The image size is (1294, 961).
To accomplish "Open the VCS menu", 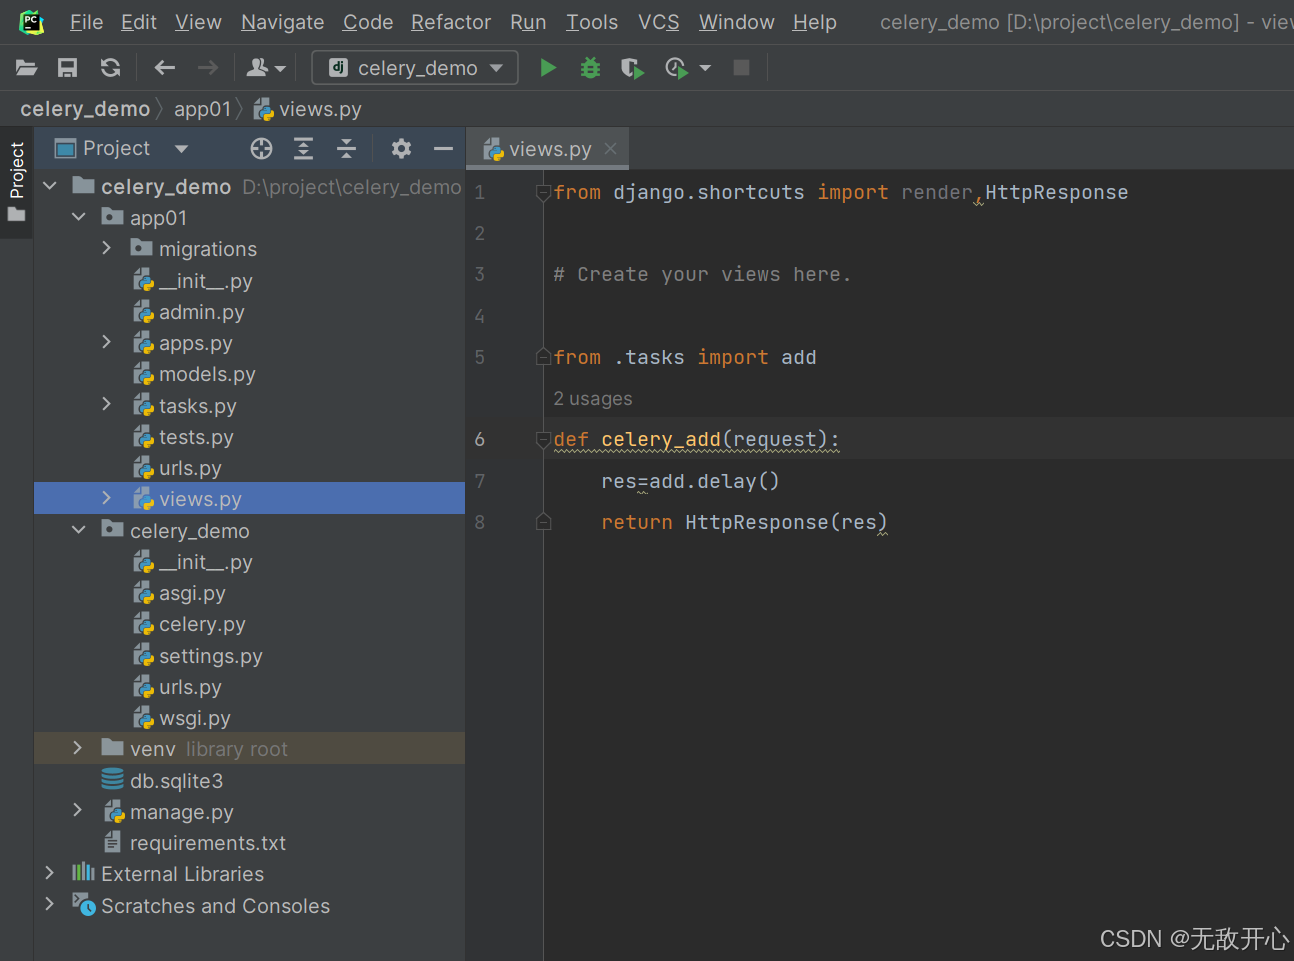I will [658, 22].
